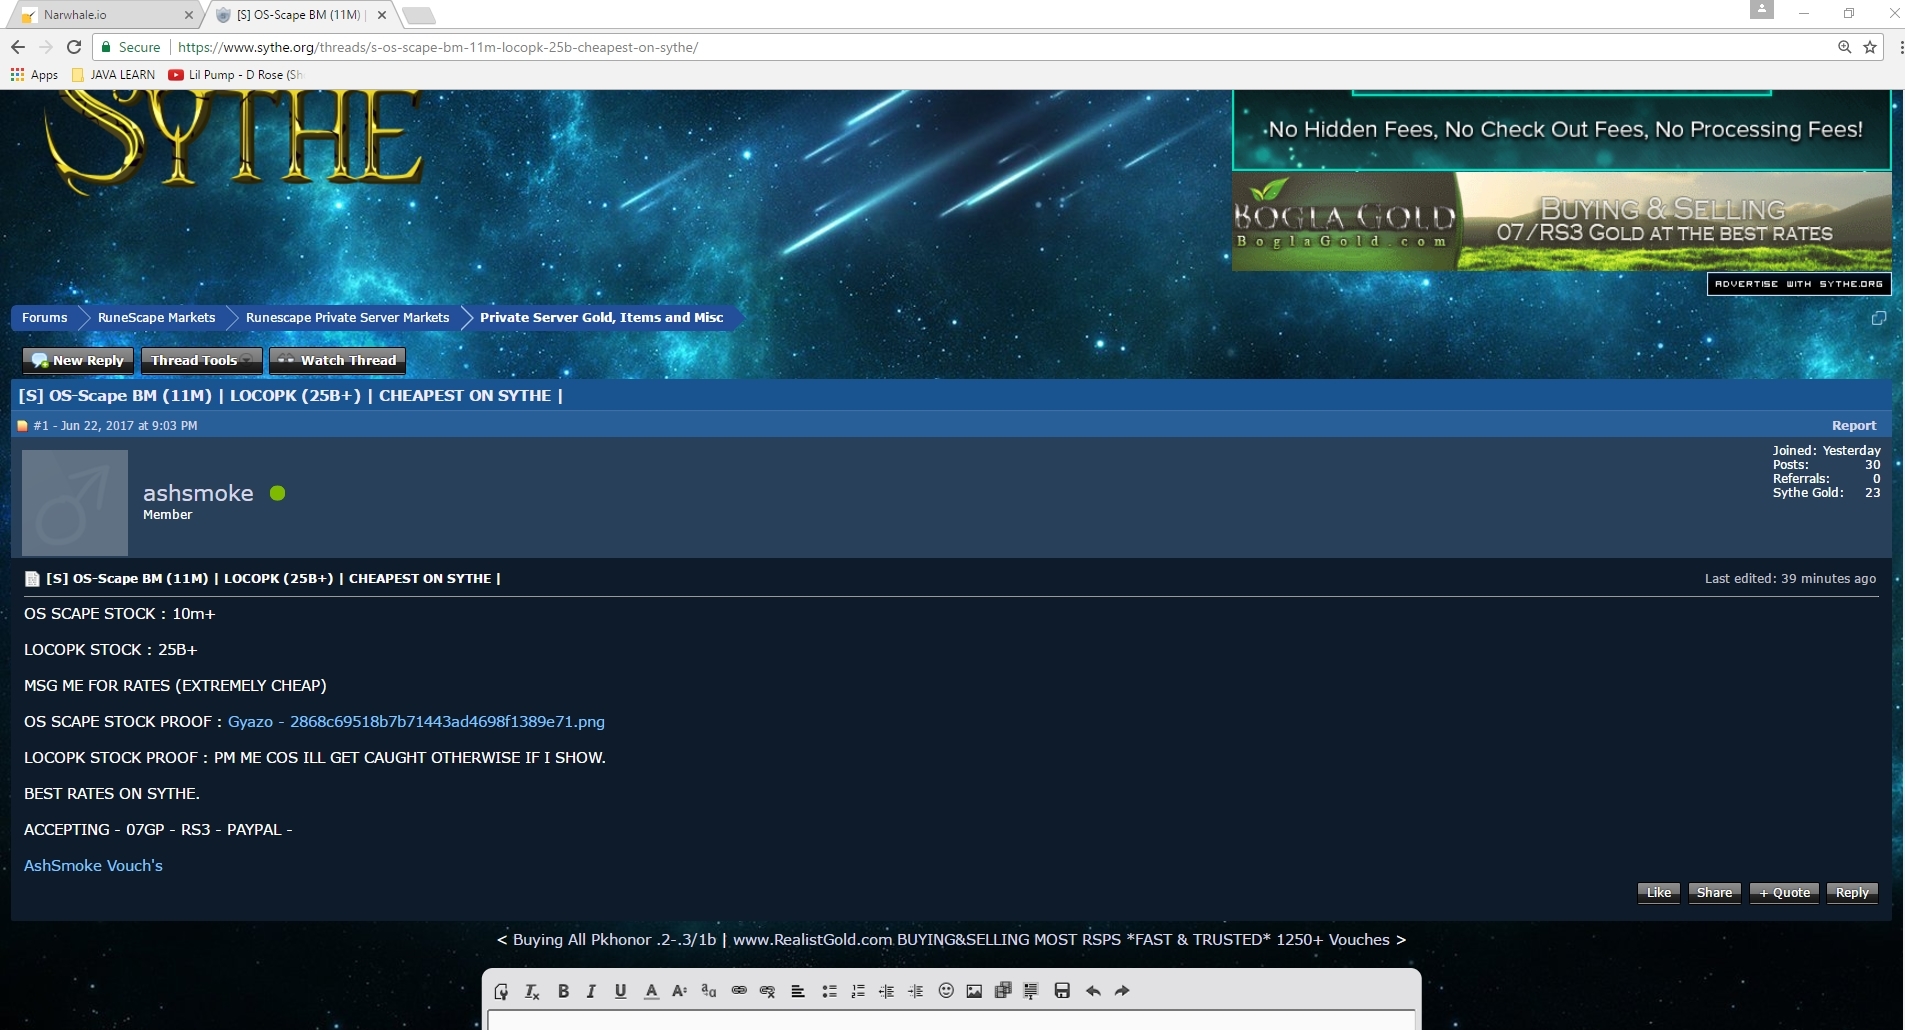The height and width of the screenshot is (1030, 1905).
Task: Close the [S] OS-Scape BM tab
Action: point(382,15)
